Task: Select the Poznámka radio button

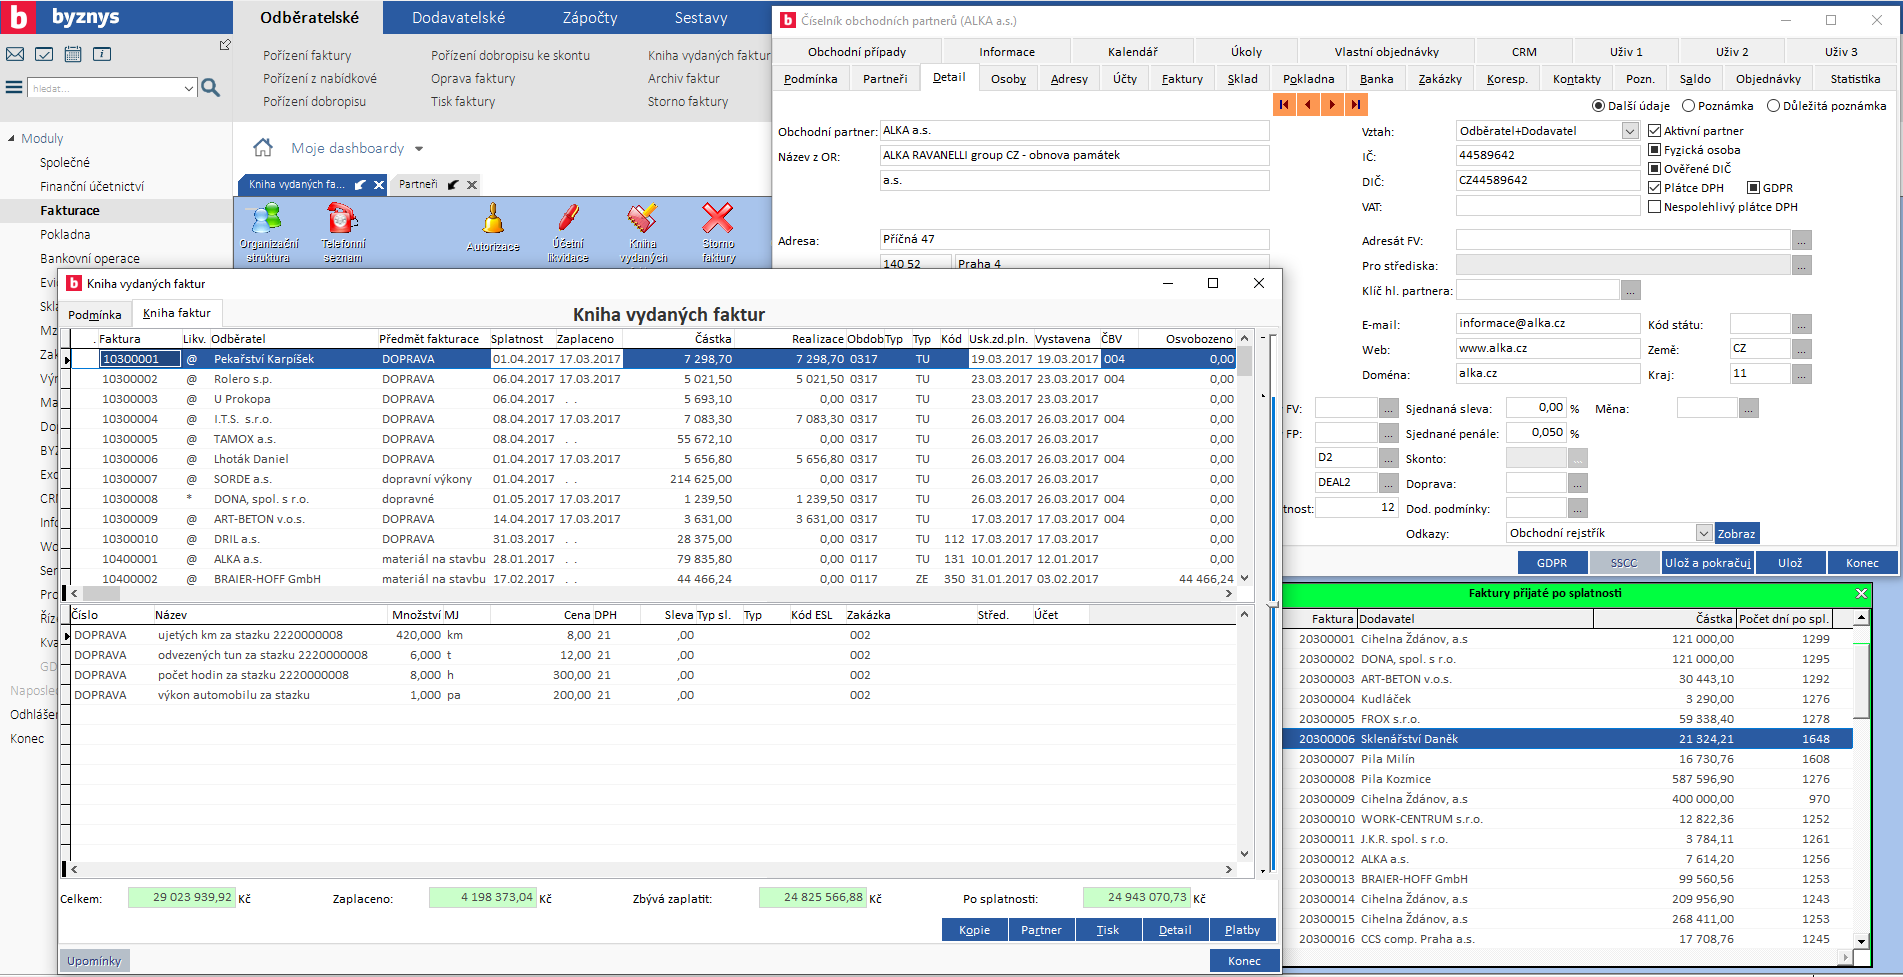Action: coord(1689,106)
